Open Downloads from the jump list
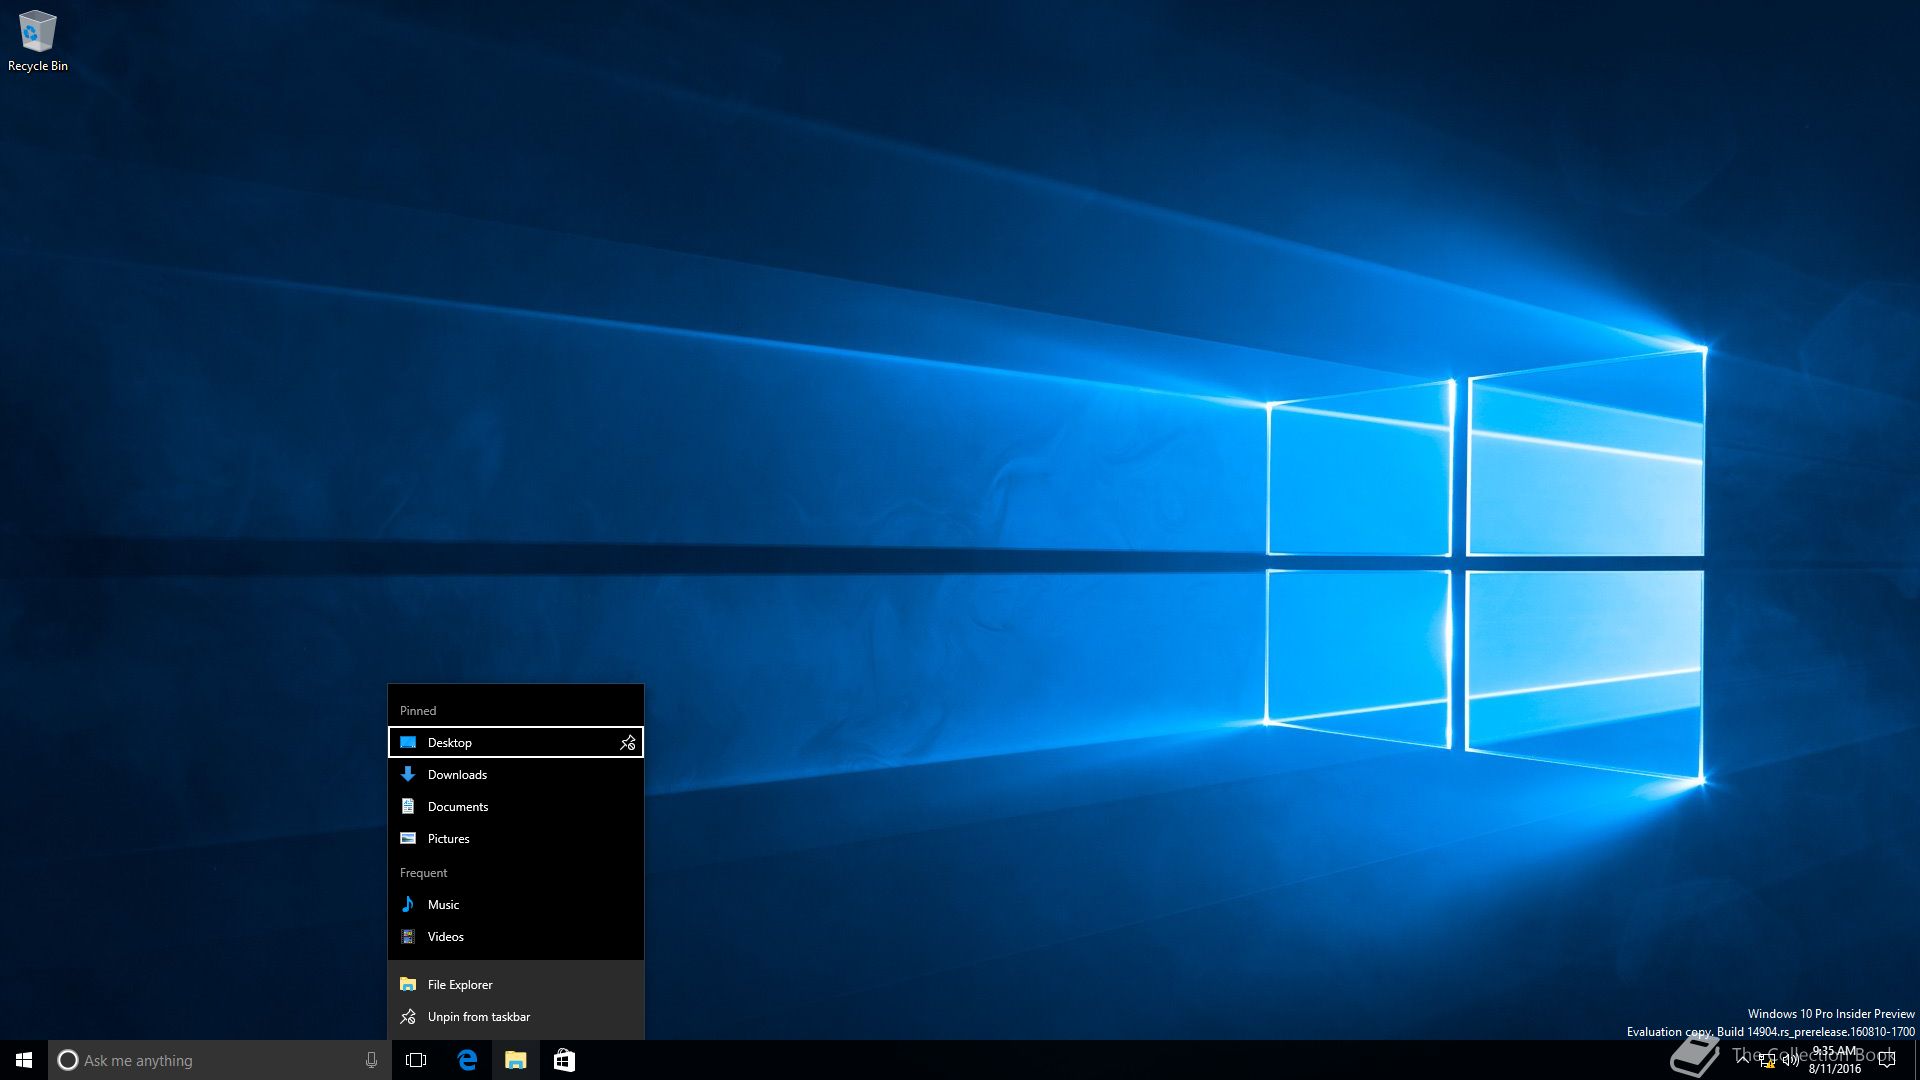This screenshot has width=1920, height=1080. (516, 774)
